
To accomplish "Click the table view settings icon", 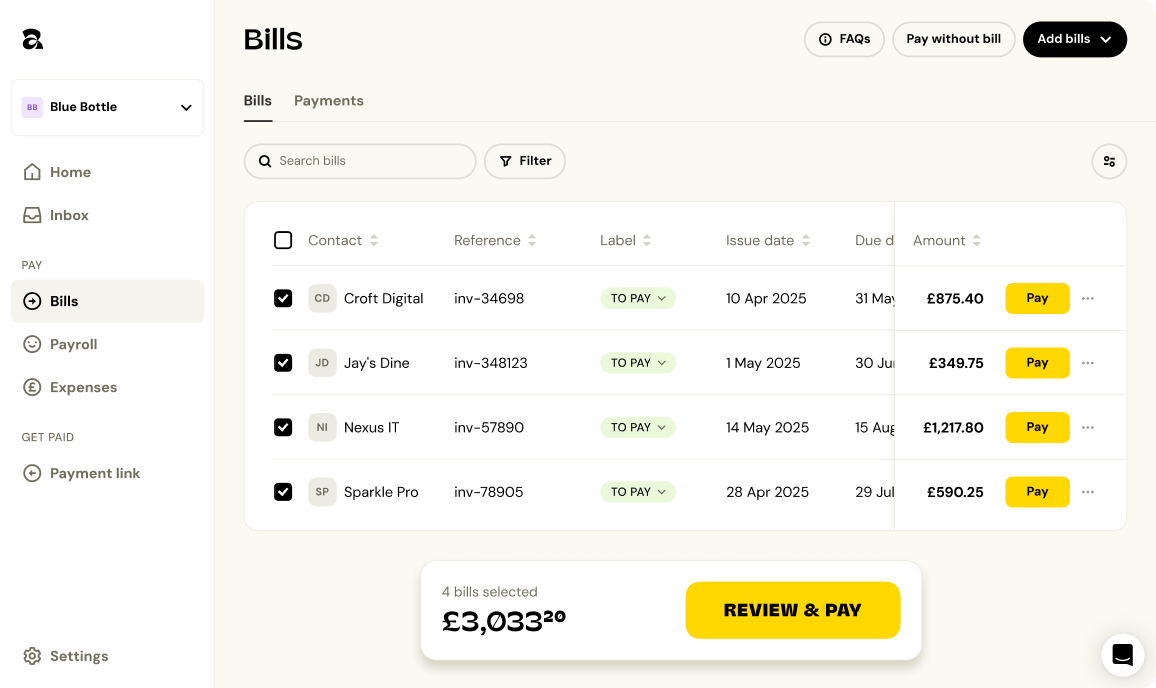I will 1109,161.
